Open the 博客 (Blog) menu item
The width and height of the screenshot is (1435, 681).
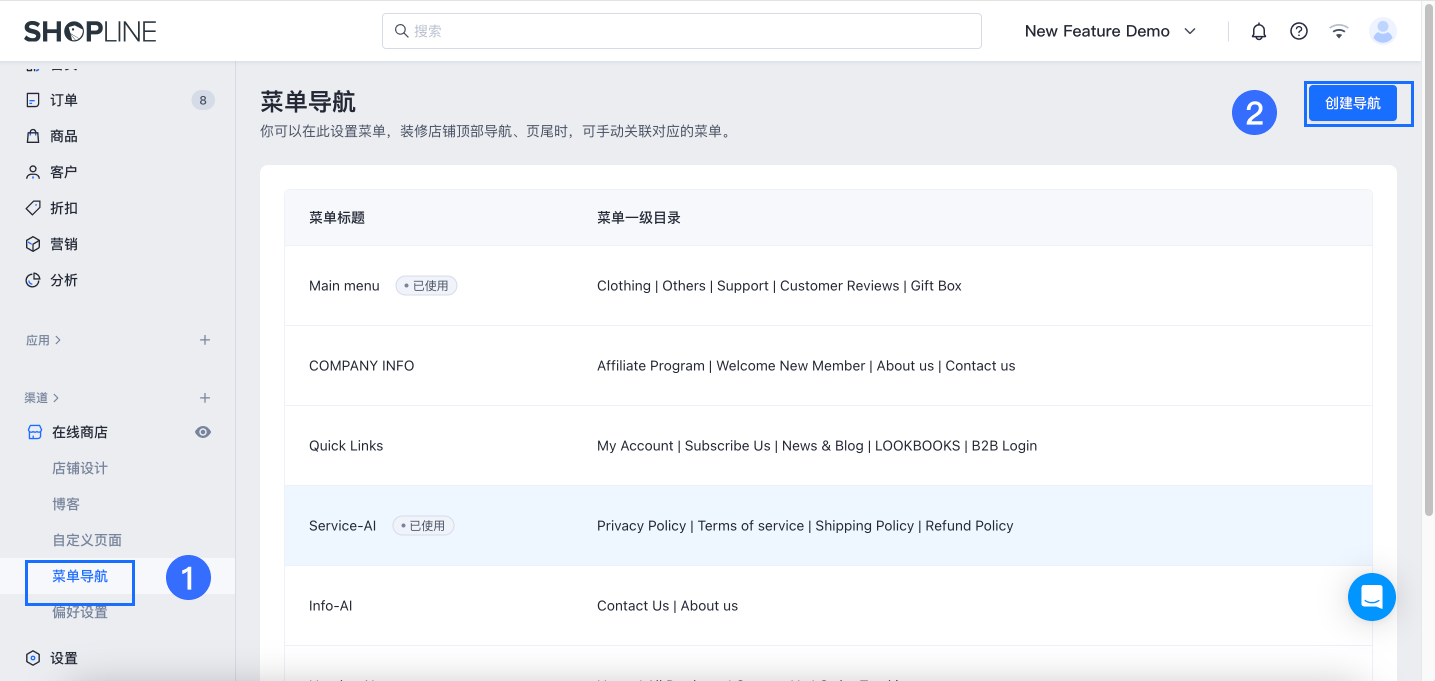(x=67, y=503)
